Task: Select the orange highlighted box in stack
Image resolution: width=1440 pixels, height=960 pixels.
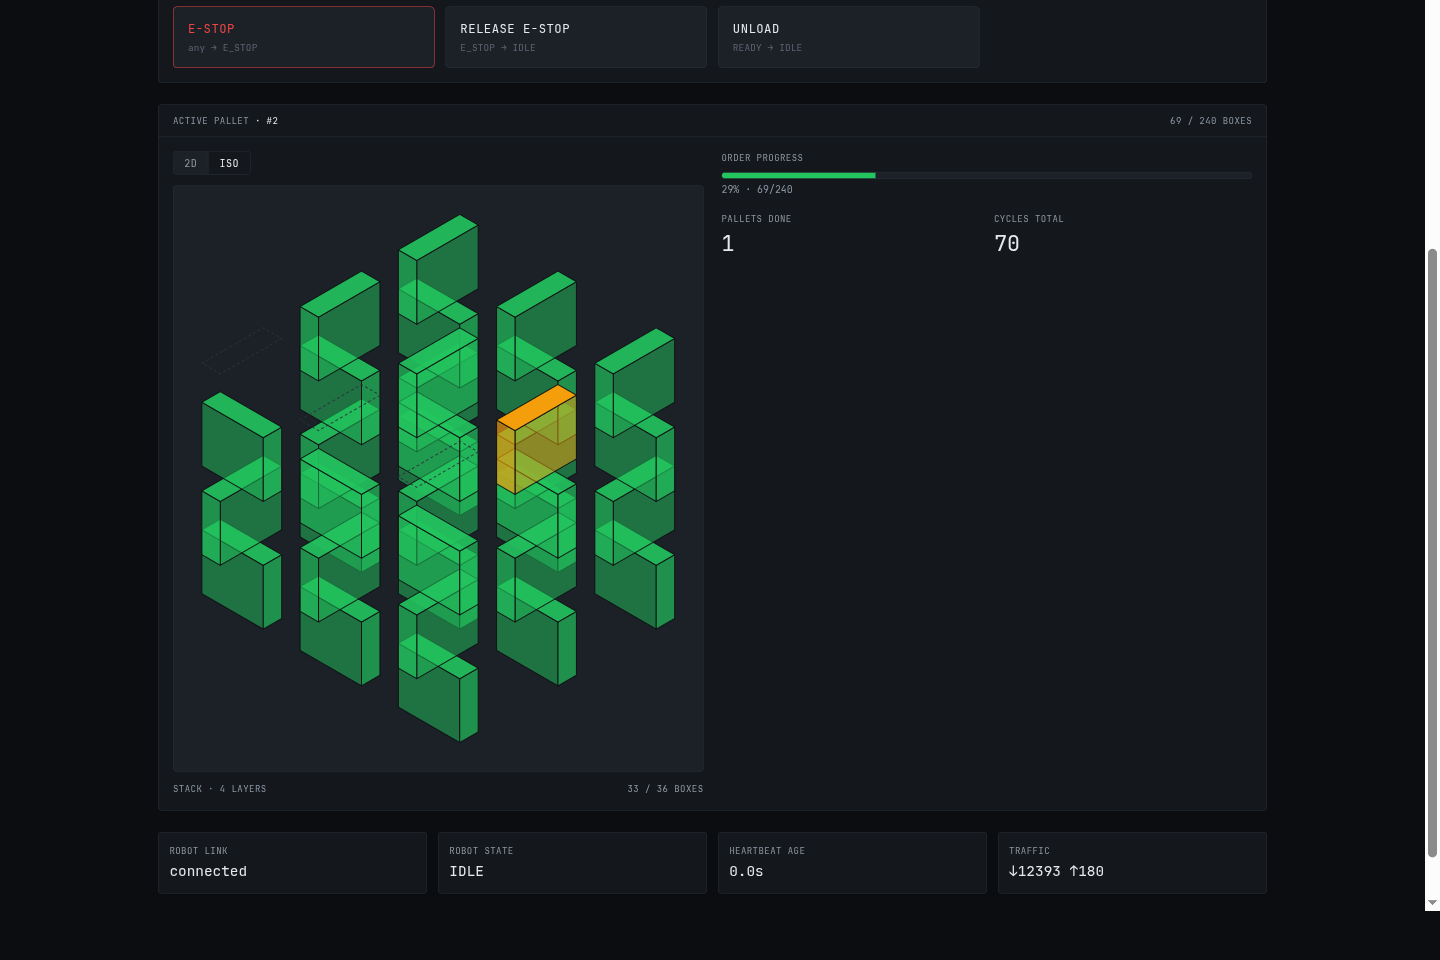Action: point(536,438)
